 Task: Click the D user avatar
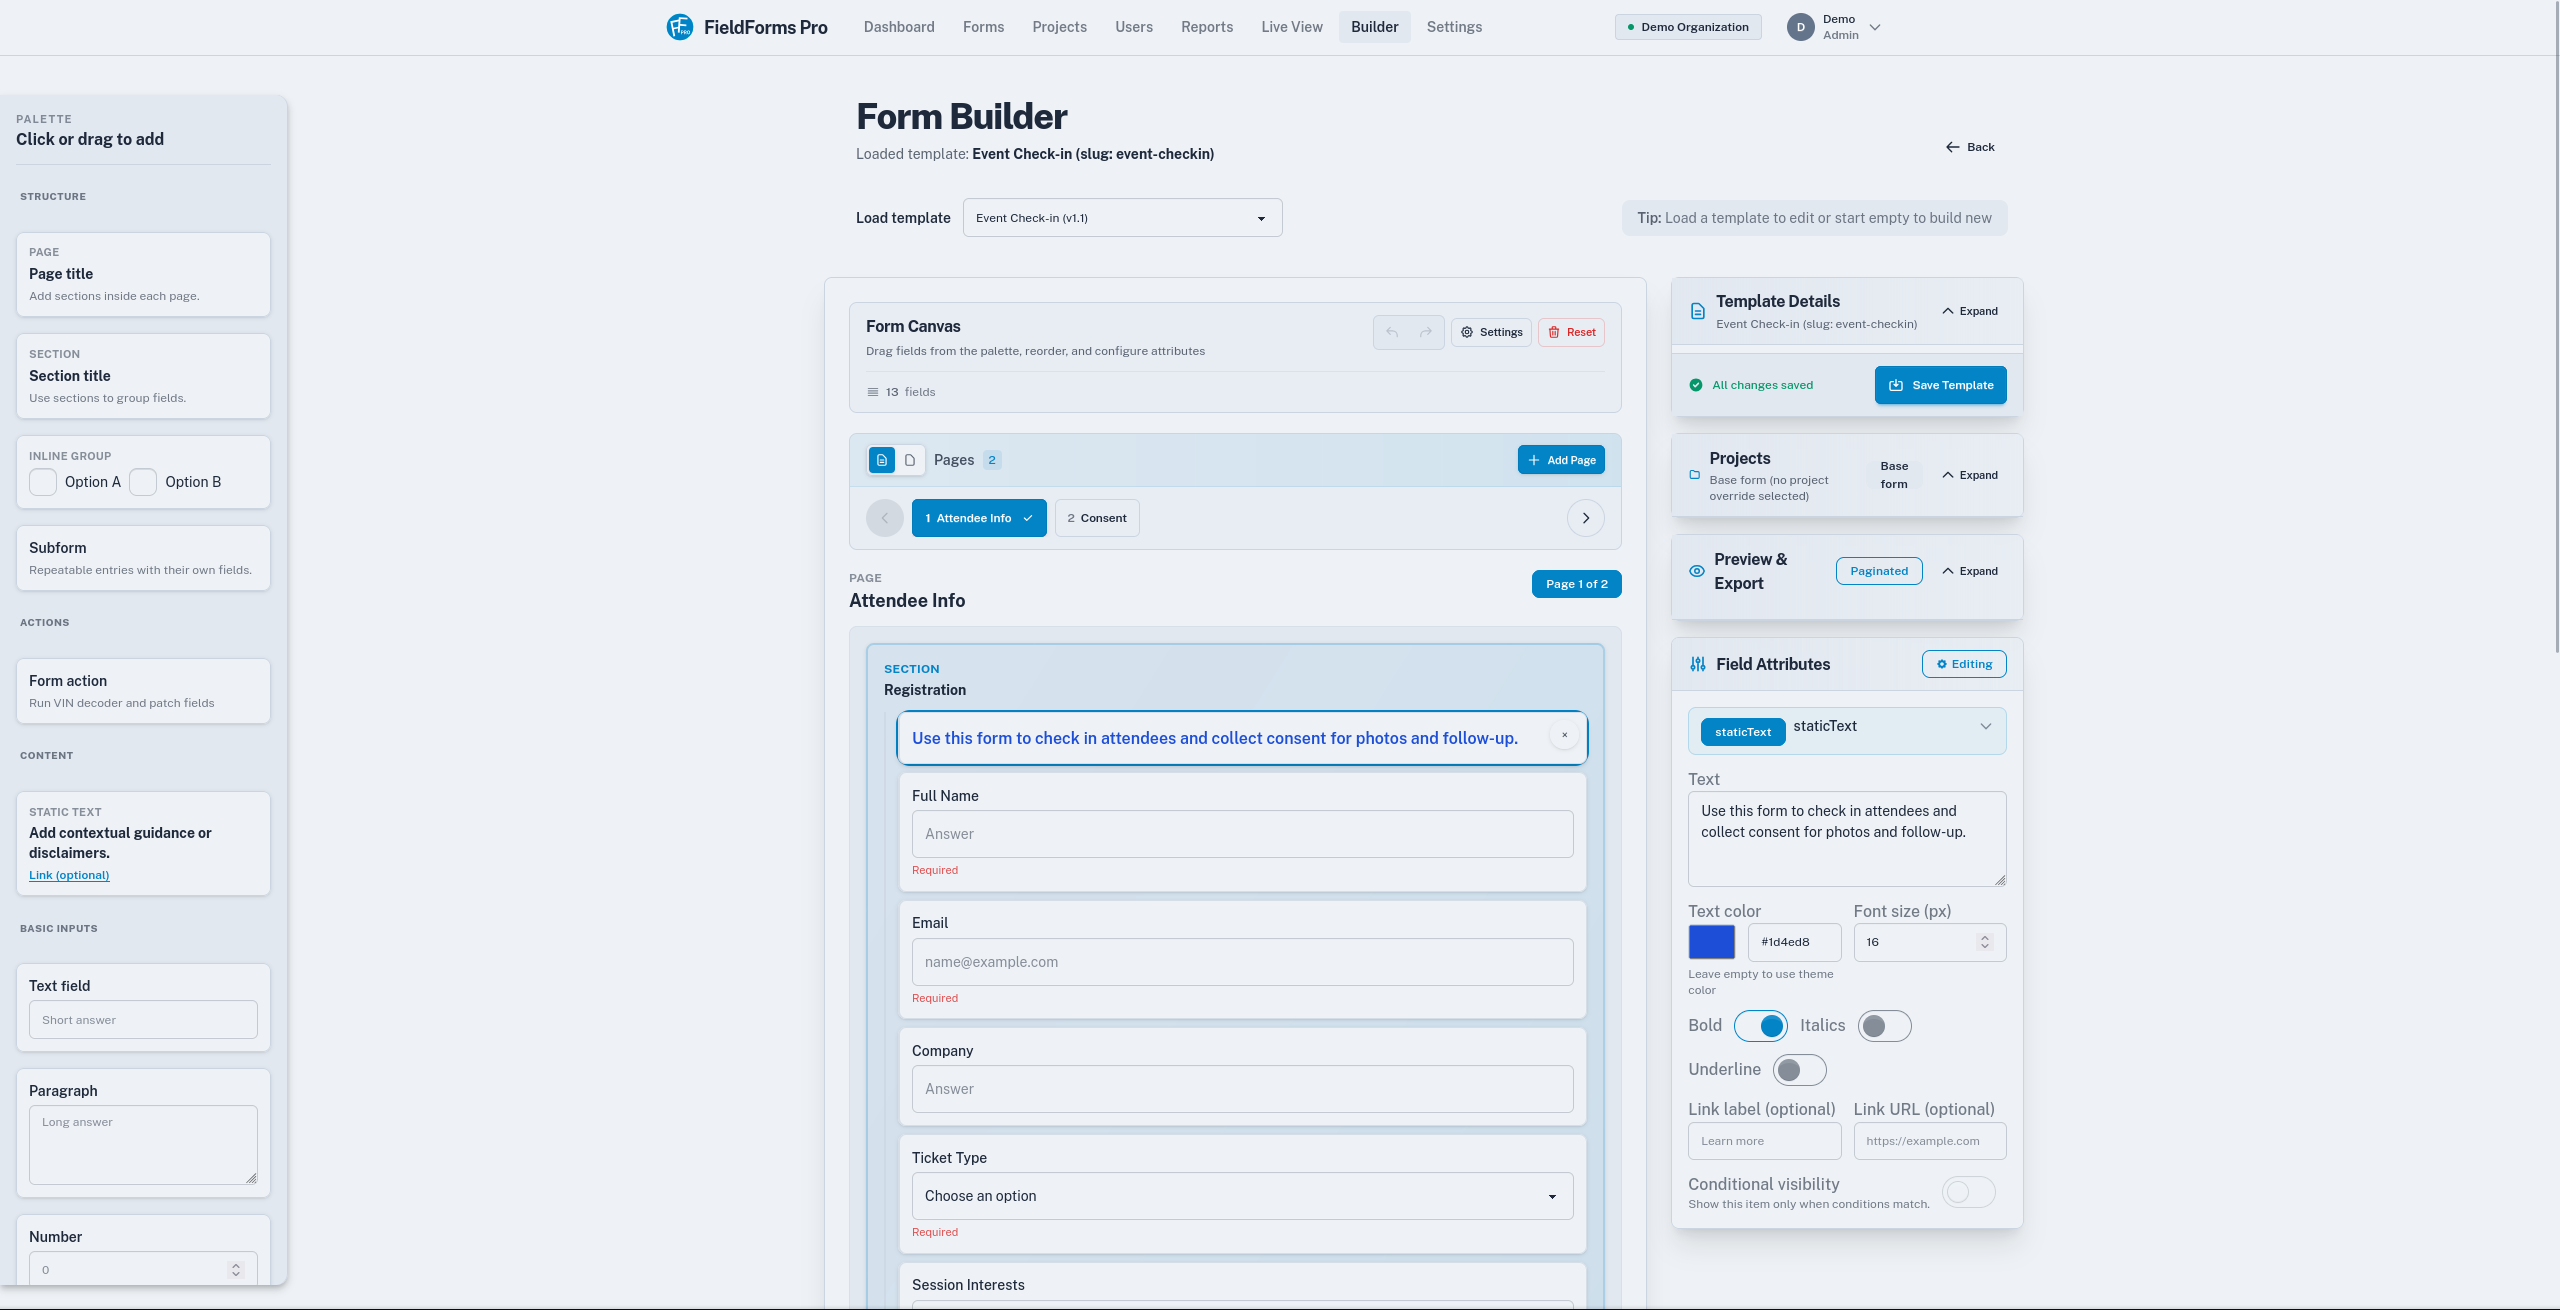coord(1801,27)
